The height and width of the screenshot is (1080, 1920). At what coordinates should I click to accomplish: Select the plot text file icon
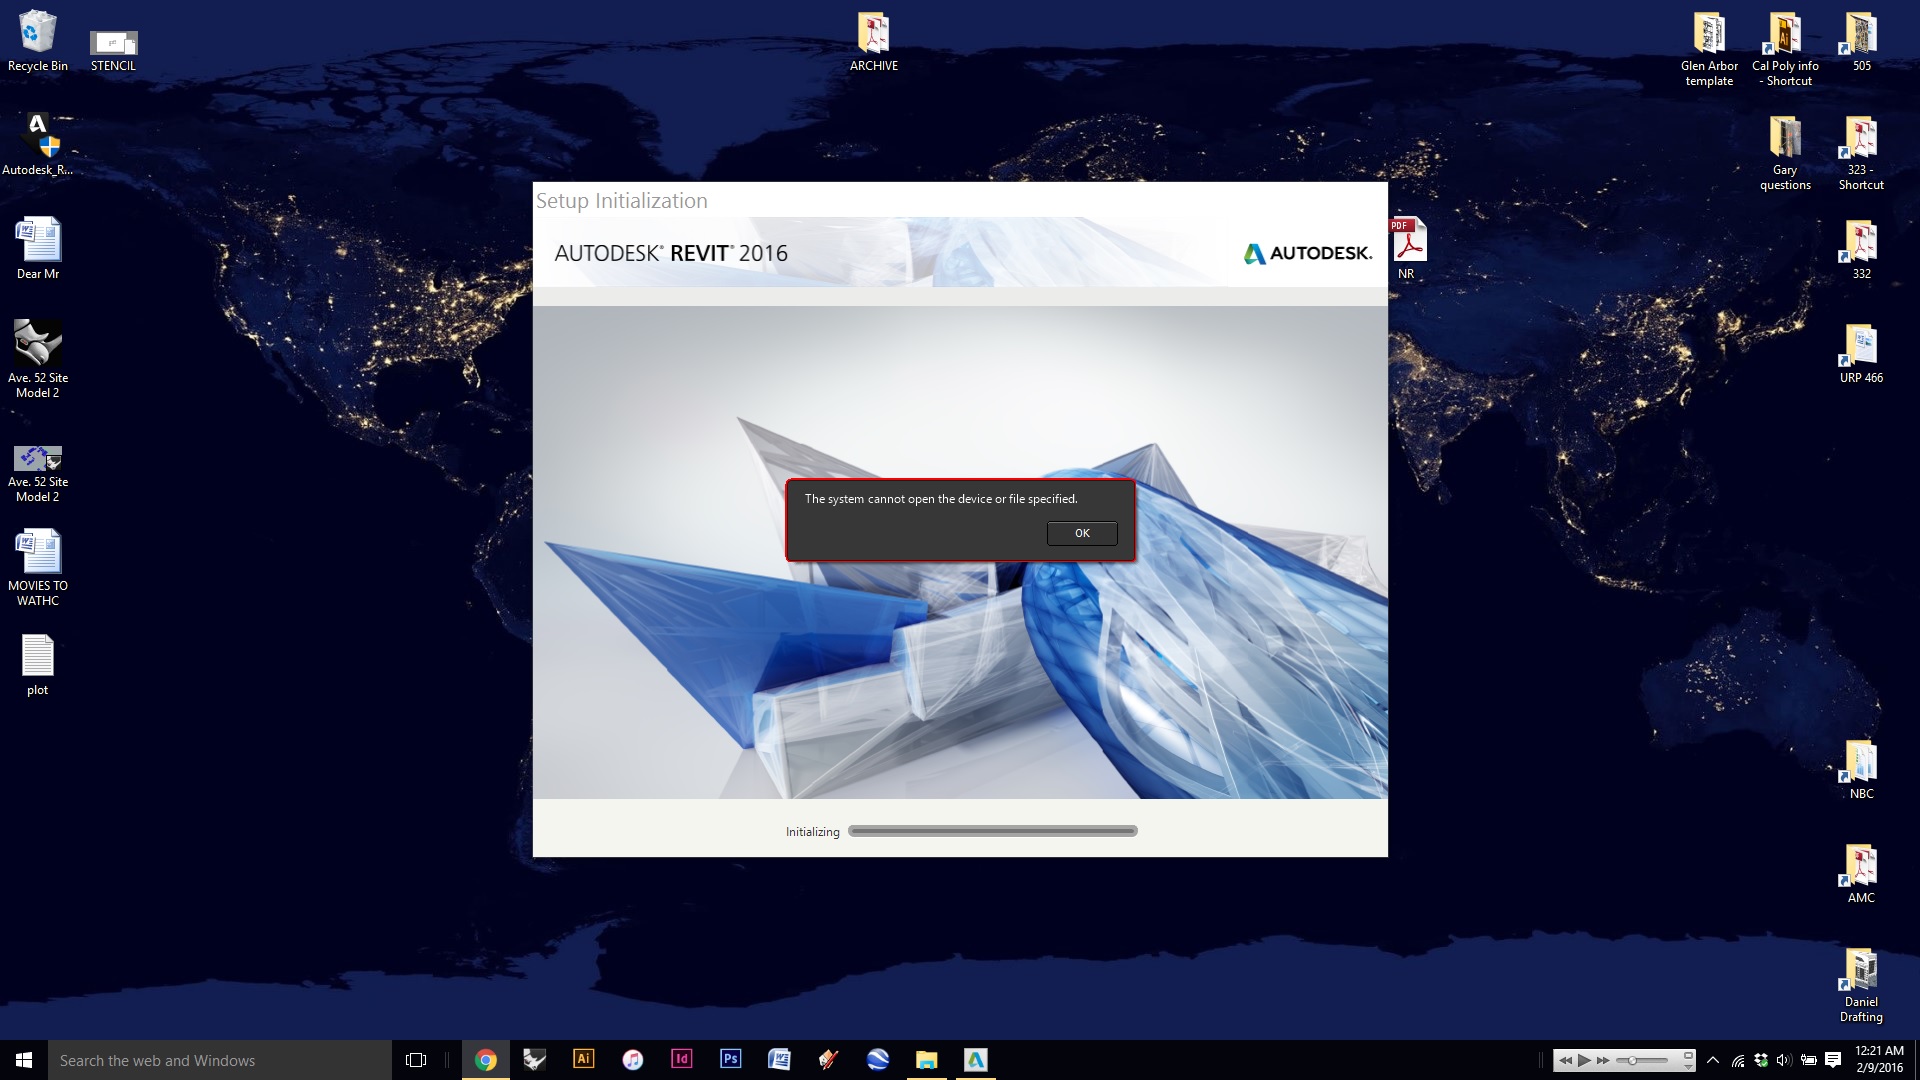(x=38, y=665)
